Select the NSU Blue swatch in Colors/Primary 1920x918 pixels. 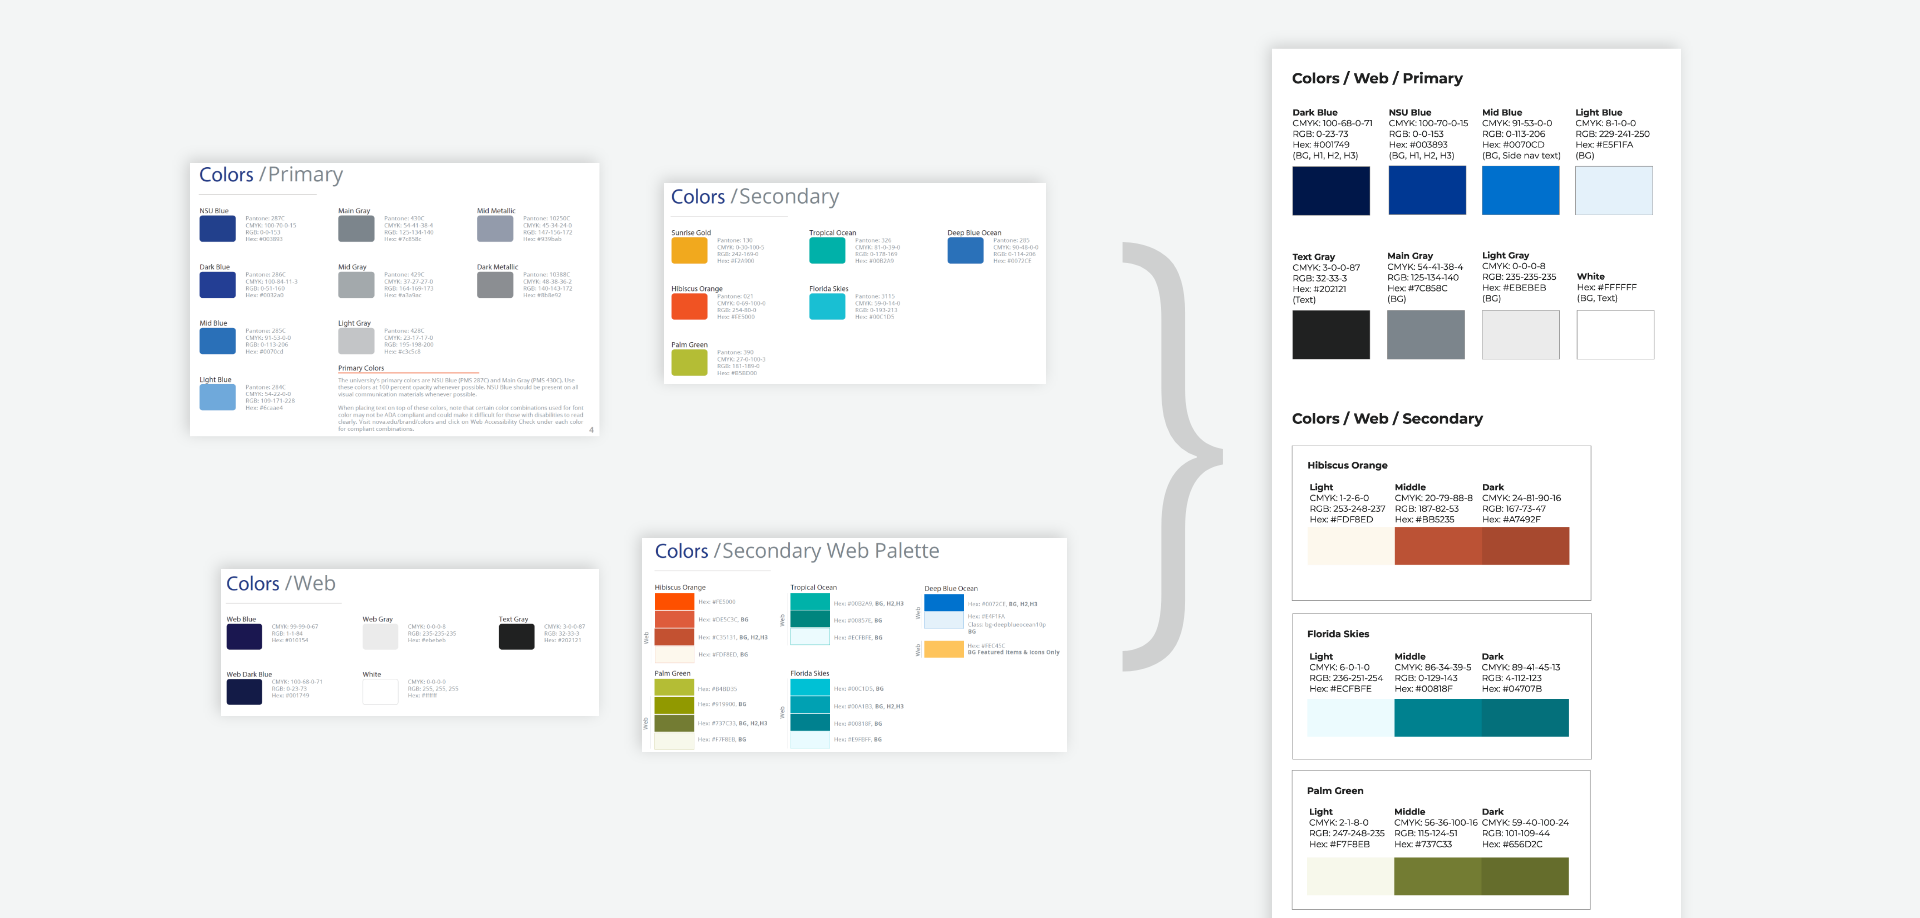click(x=218, y=228)
